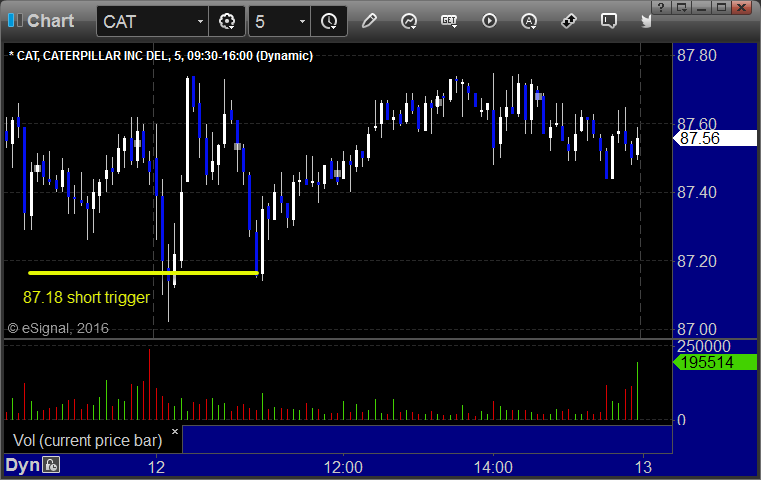761x480 pixels.
Task: Open the studies chart-line icon menu
Action: coord(409,21)
